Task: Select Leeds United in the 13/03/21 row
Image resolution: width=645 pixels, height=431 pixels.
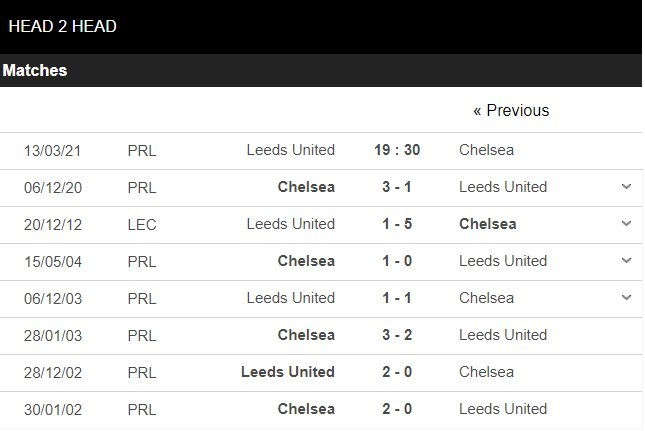Action: (290, 150)
